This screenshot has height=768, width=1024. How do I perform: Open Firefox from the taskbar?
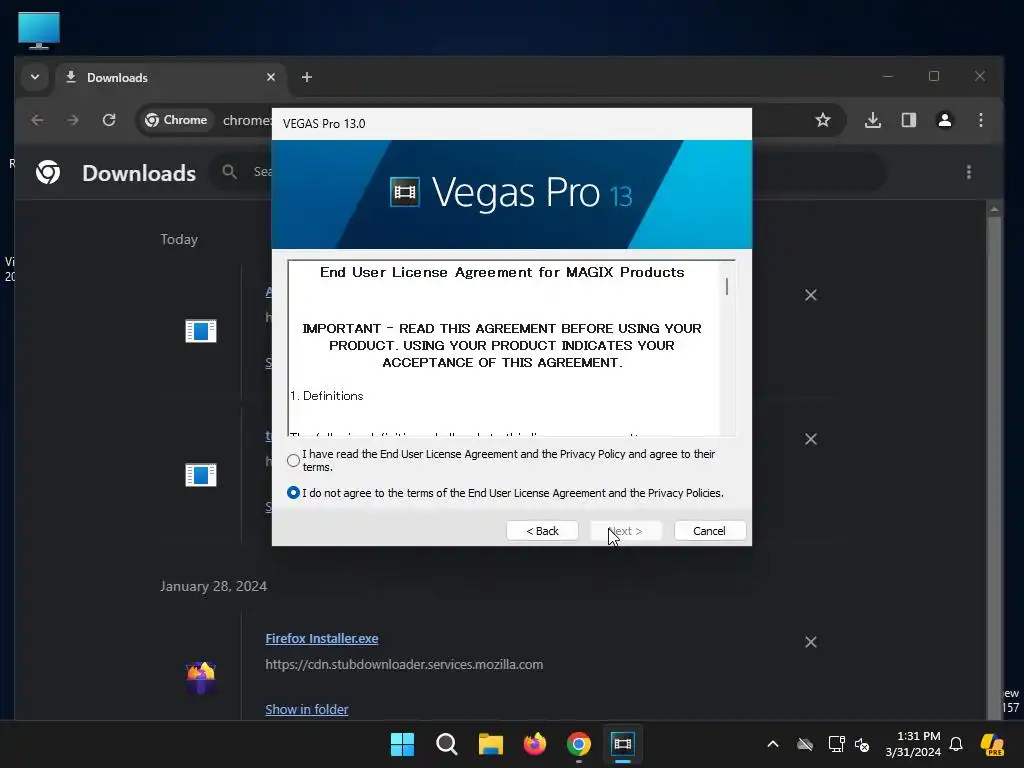coord(535,744)
